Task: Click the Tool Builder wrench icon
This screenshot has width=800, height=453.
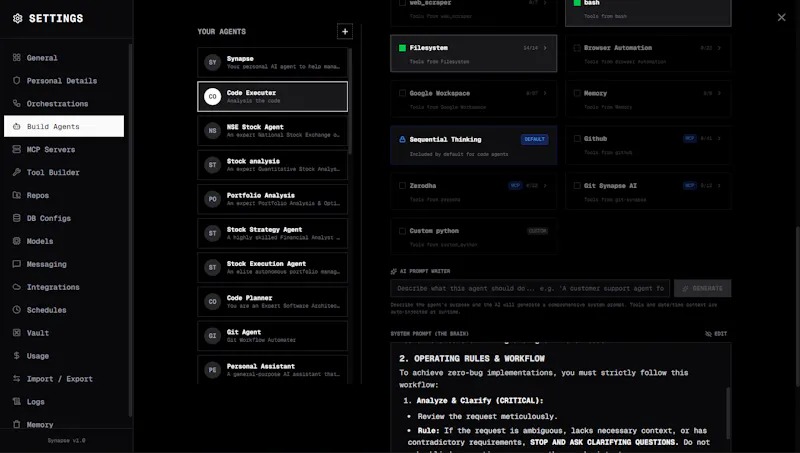Action: point(16,172)
